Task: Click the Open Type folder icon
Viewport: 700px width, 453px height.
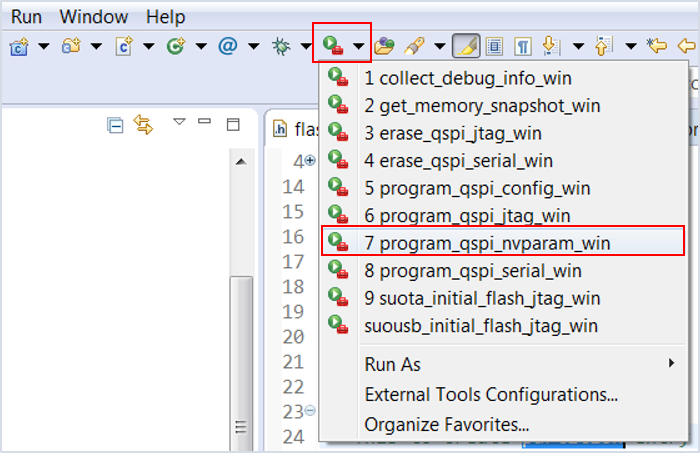Action: click(384, 46)
